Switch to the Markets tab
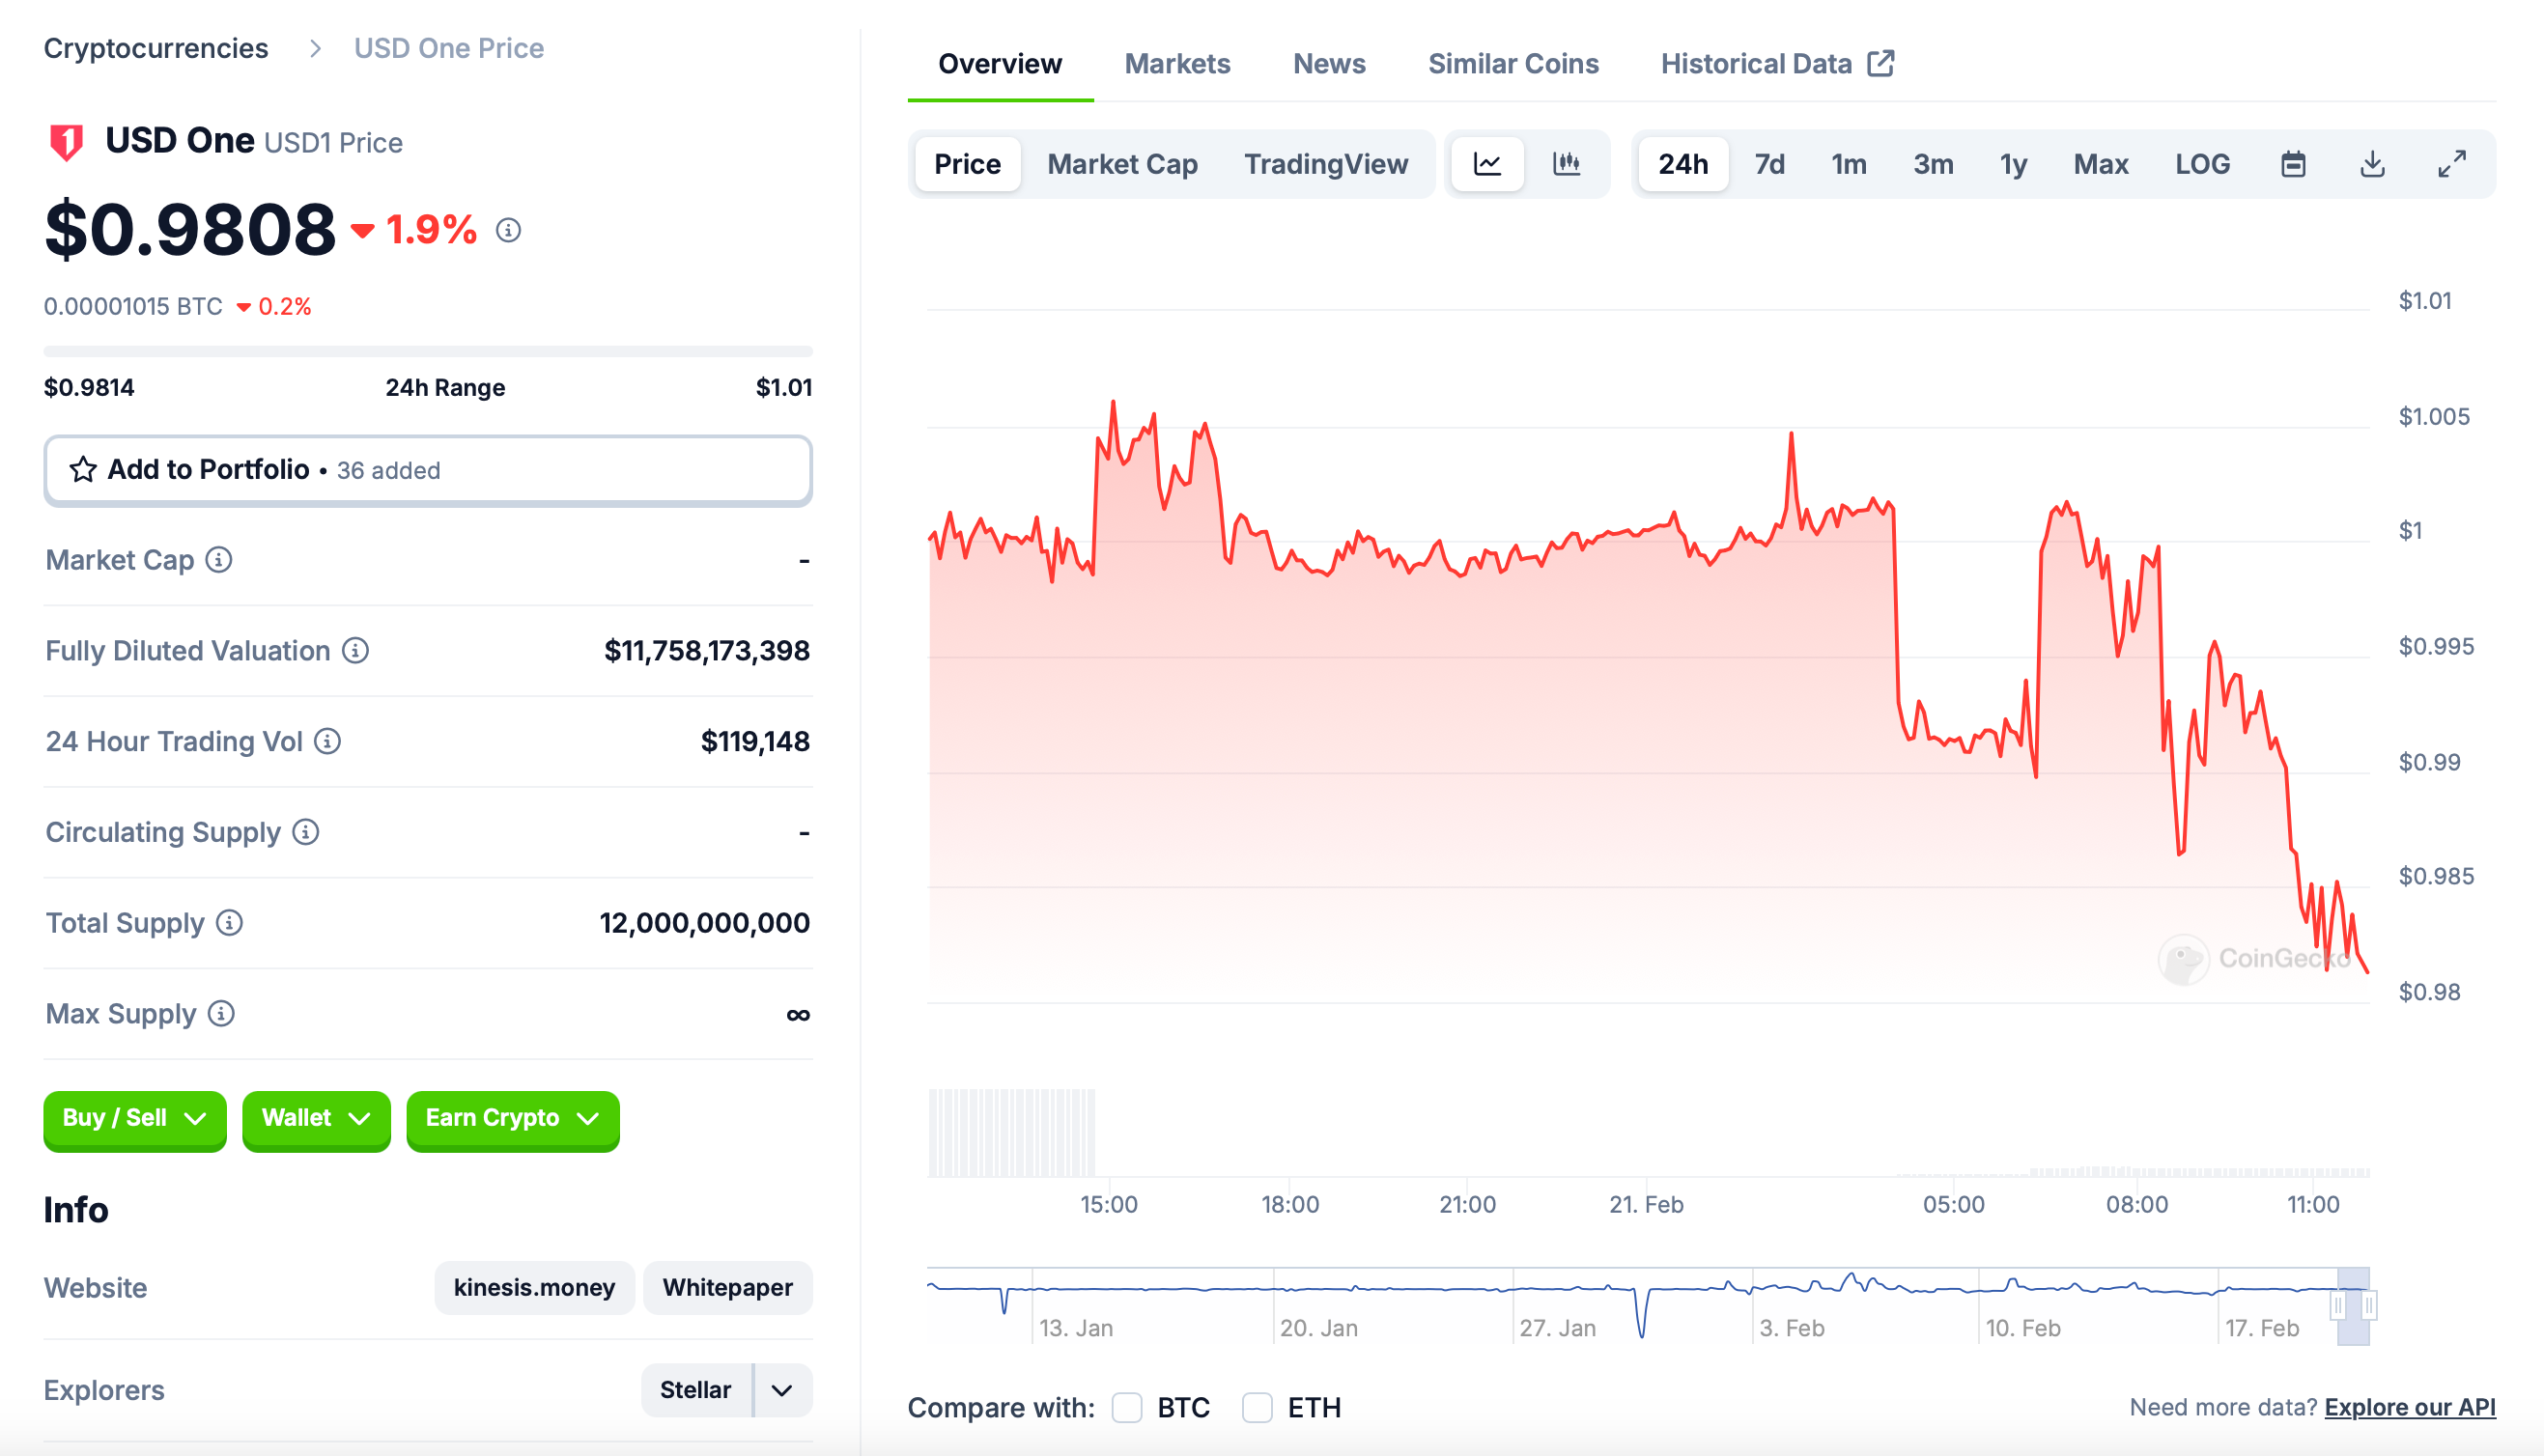This screenshot has width=2544, height=1456. point(1177,64)
